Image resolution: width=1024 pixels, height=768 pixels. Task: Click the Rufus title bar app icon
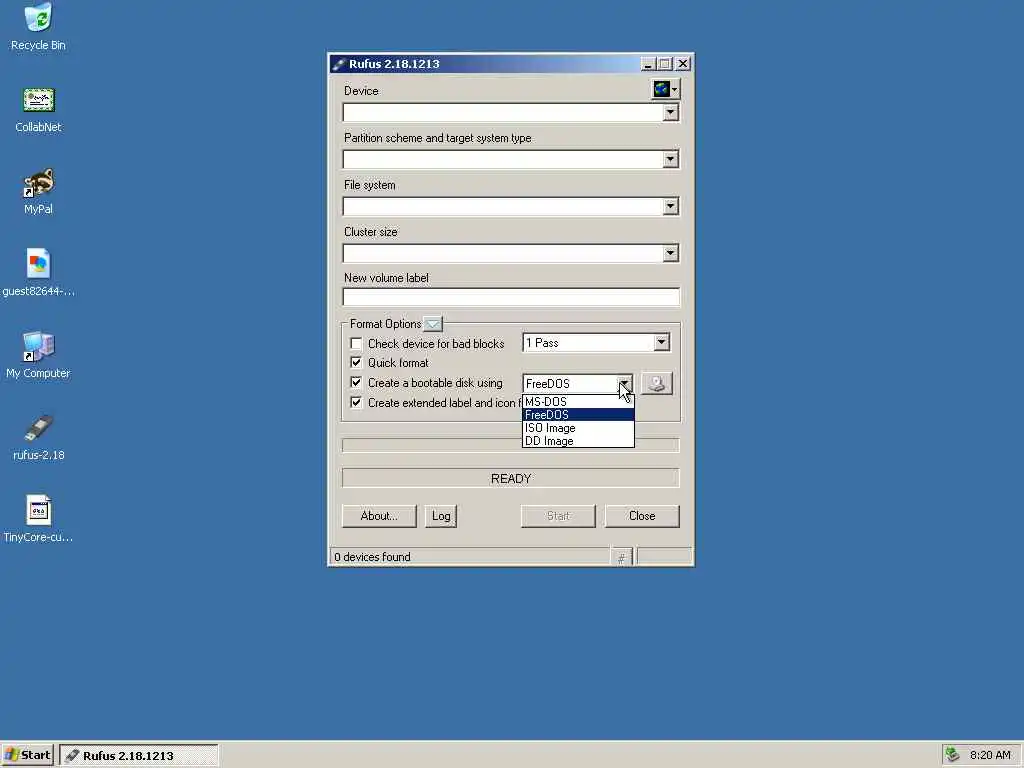(x=338, y=64)
